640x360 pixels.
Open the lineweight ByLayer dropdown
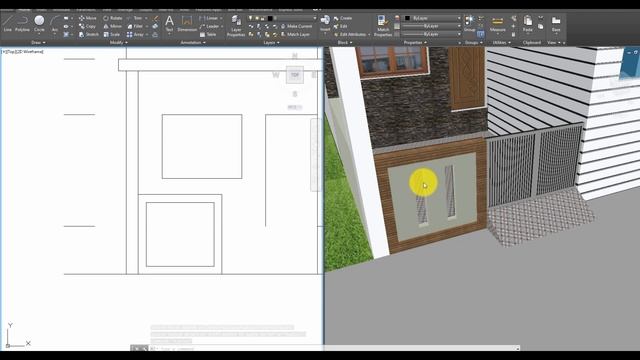[432, 26]
